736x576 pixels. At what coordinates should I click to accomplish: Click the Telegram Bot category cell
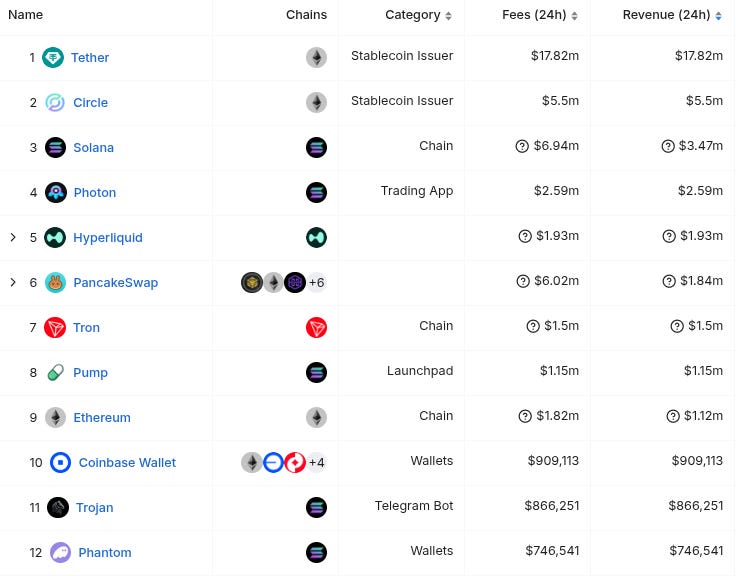tap(414, 506)
